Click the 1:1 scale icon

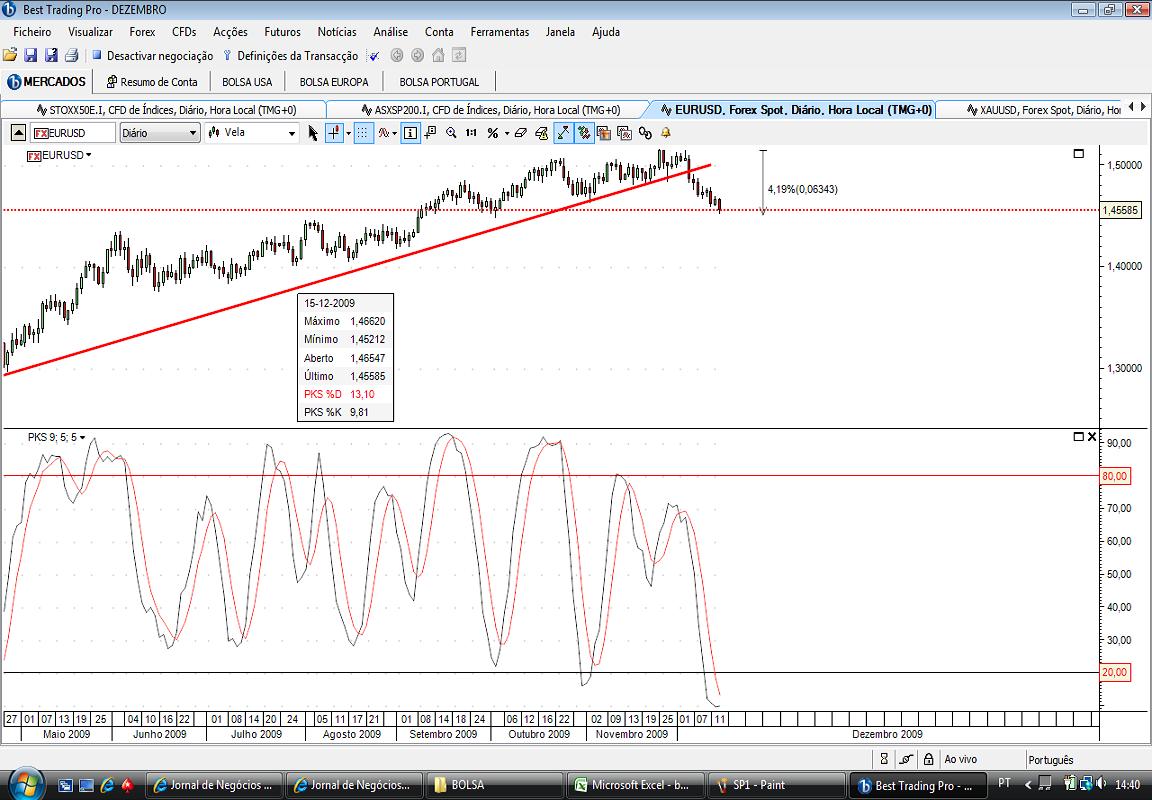pyautogui.click(x=471, y=133)
